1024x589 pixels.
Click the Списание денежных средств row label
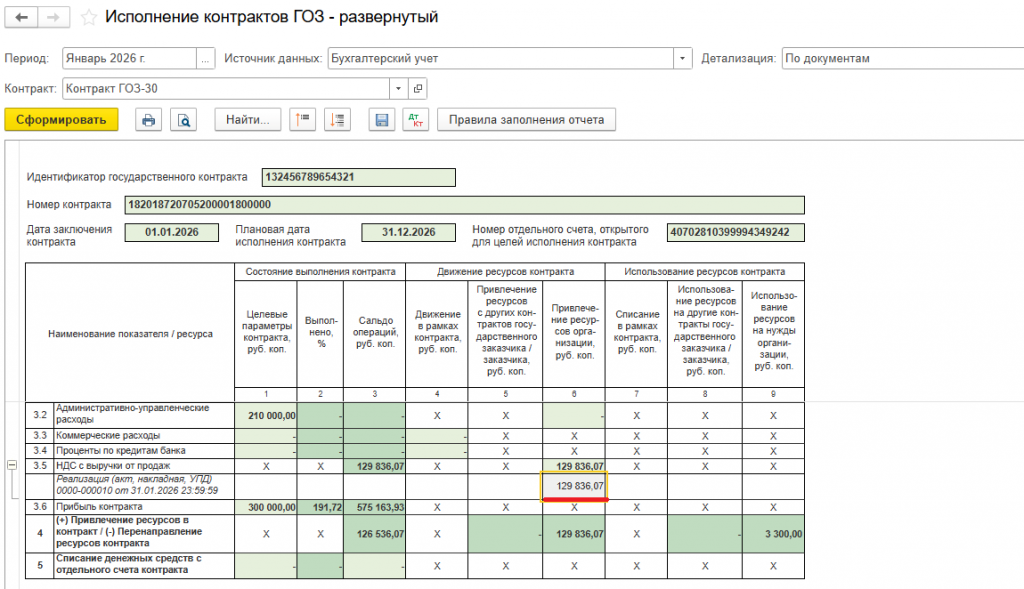[x=129, y=564]
